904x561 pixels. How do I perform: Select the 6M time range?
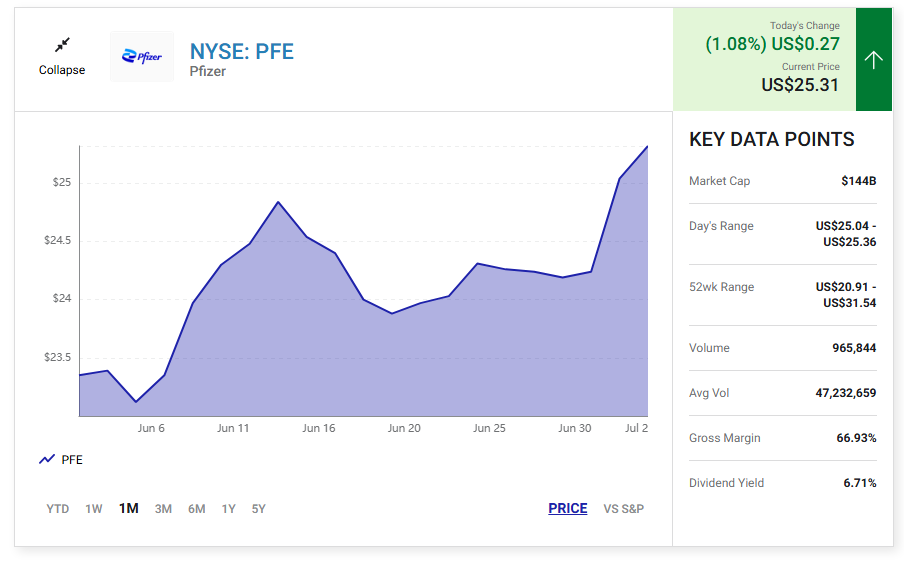(197, 509)
